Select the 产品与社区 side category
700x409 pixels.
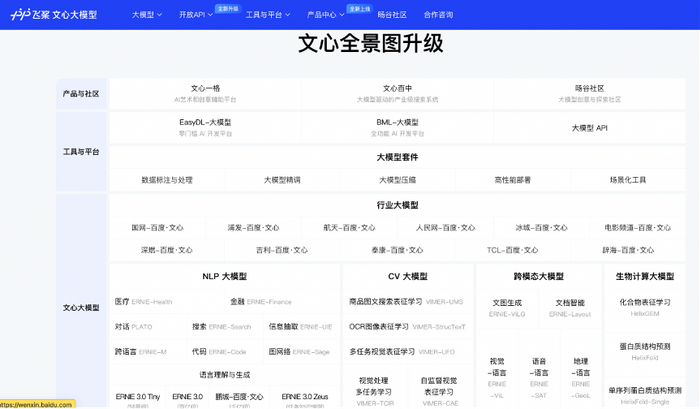[81, 94]
